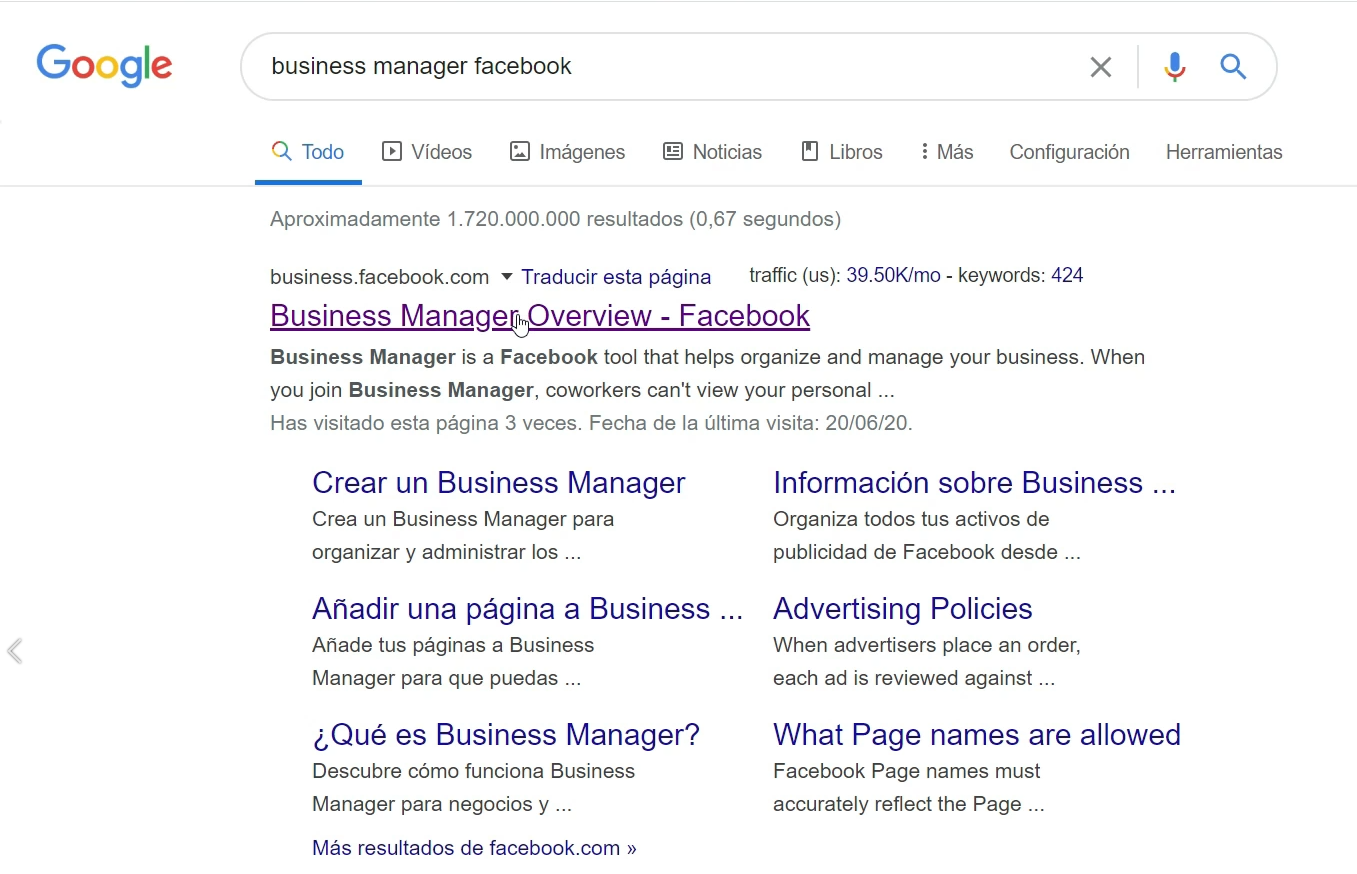
Task: Click Traducir esta página link
Action: (616, 277)
